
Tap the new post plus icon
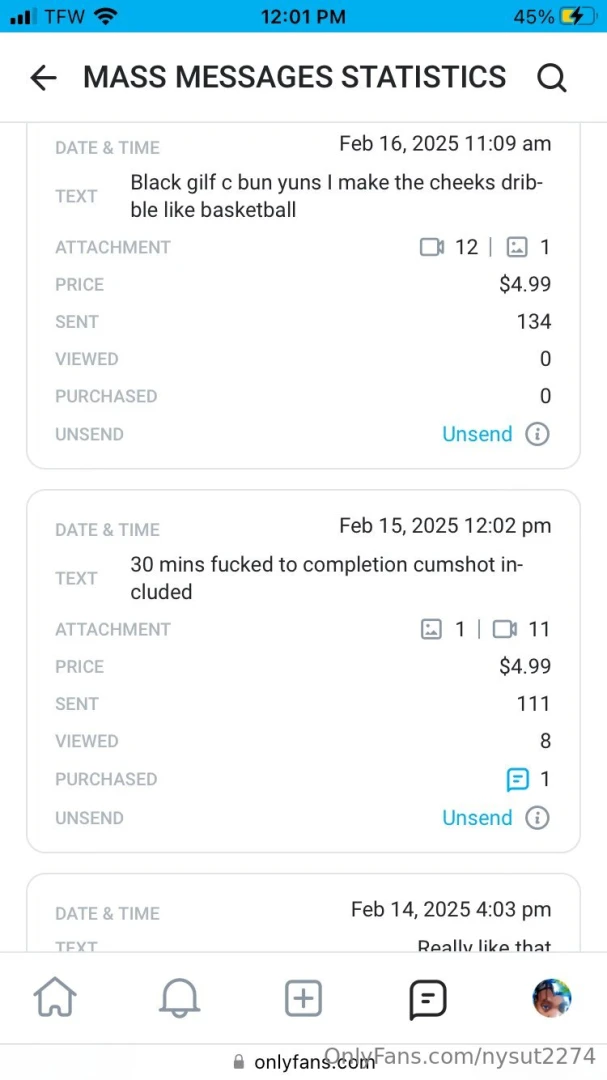point(303,998)
